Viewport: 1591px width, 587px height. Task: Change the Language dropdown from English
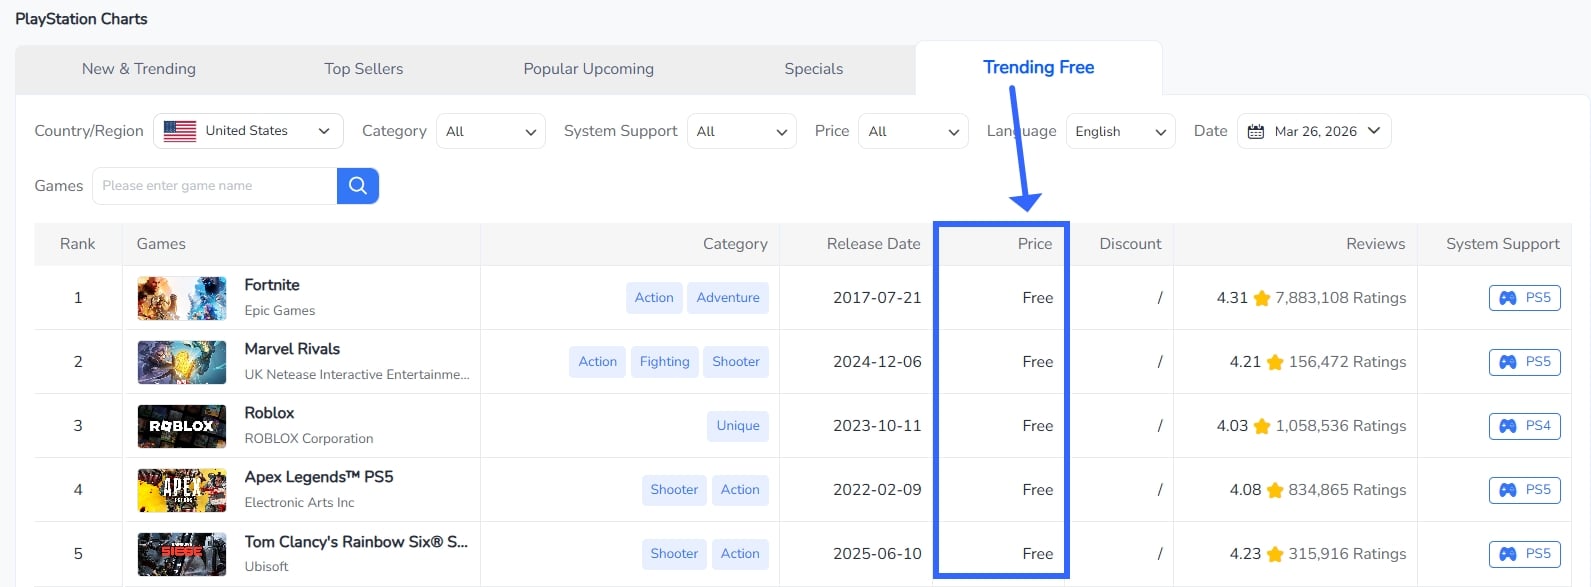click(x=1120, y=131)
